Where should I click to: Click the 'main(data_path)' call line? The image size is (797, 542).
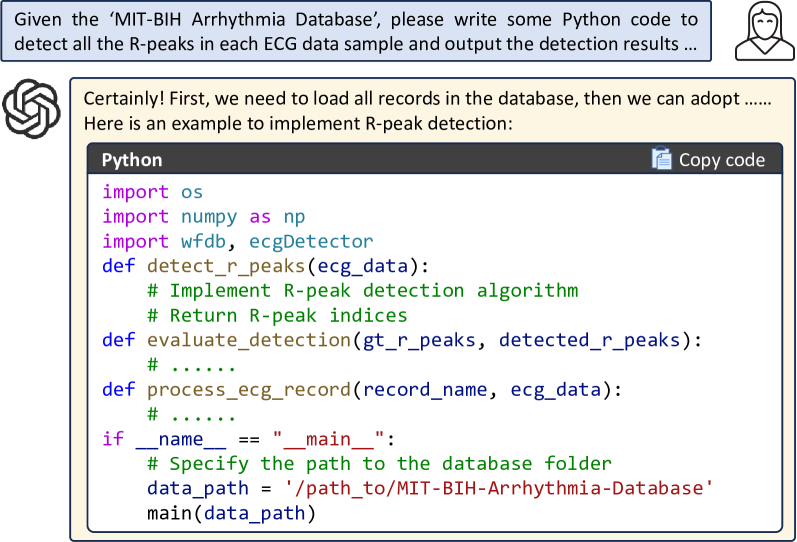coord(231,514)
